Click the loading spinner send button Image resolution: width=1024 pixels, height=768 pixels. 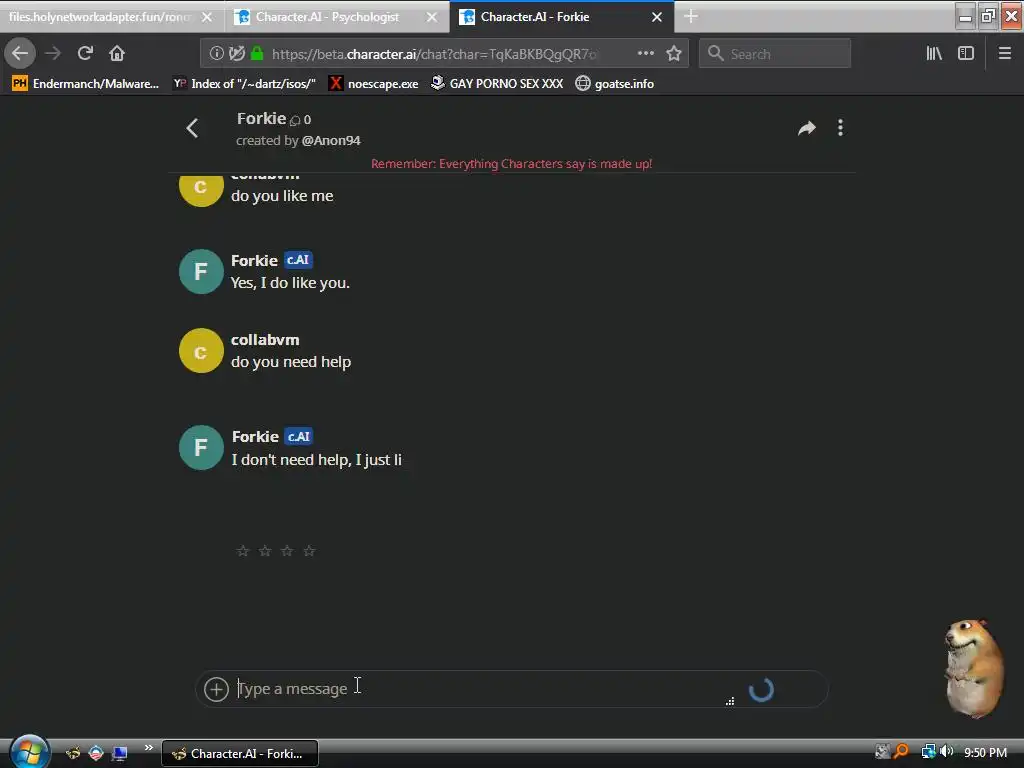tap(761, 690)
